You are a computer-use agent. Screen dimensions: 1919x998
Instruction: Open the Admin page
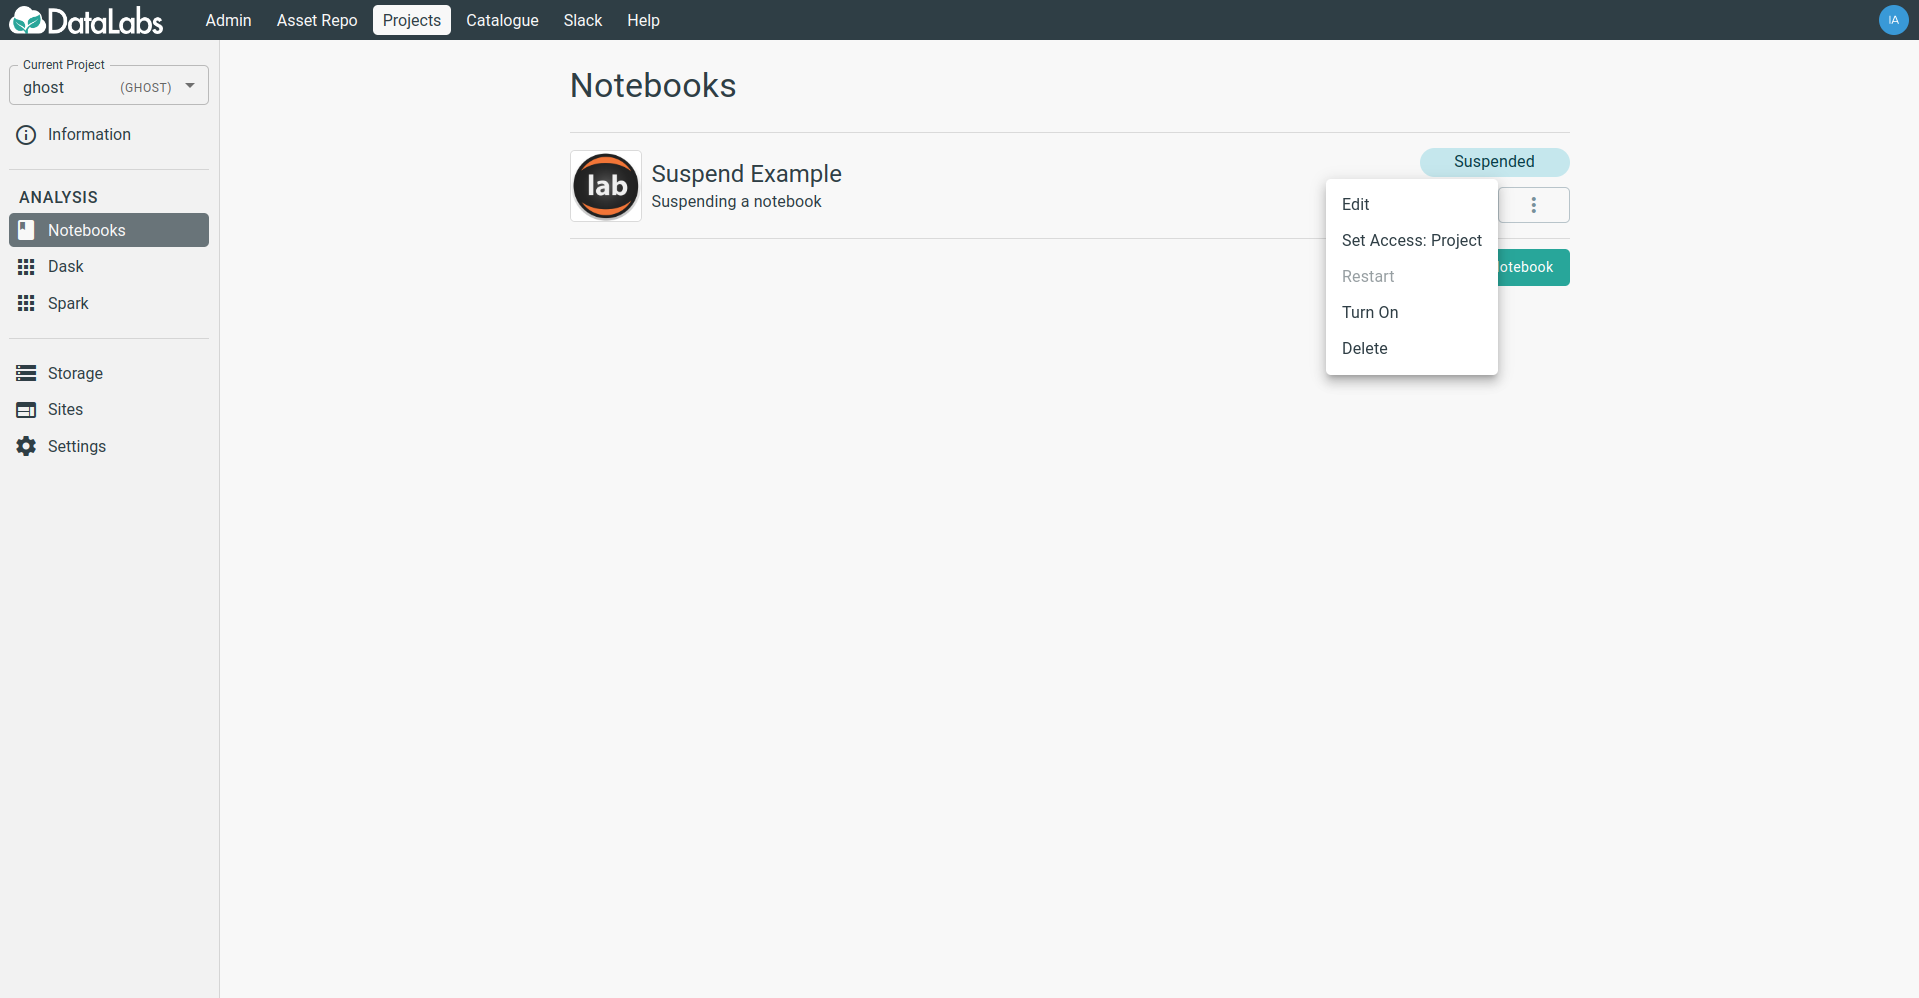point(228,20)
